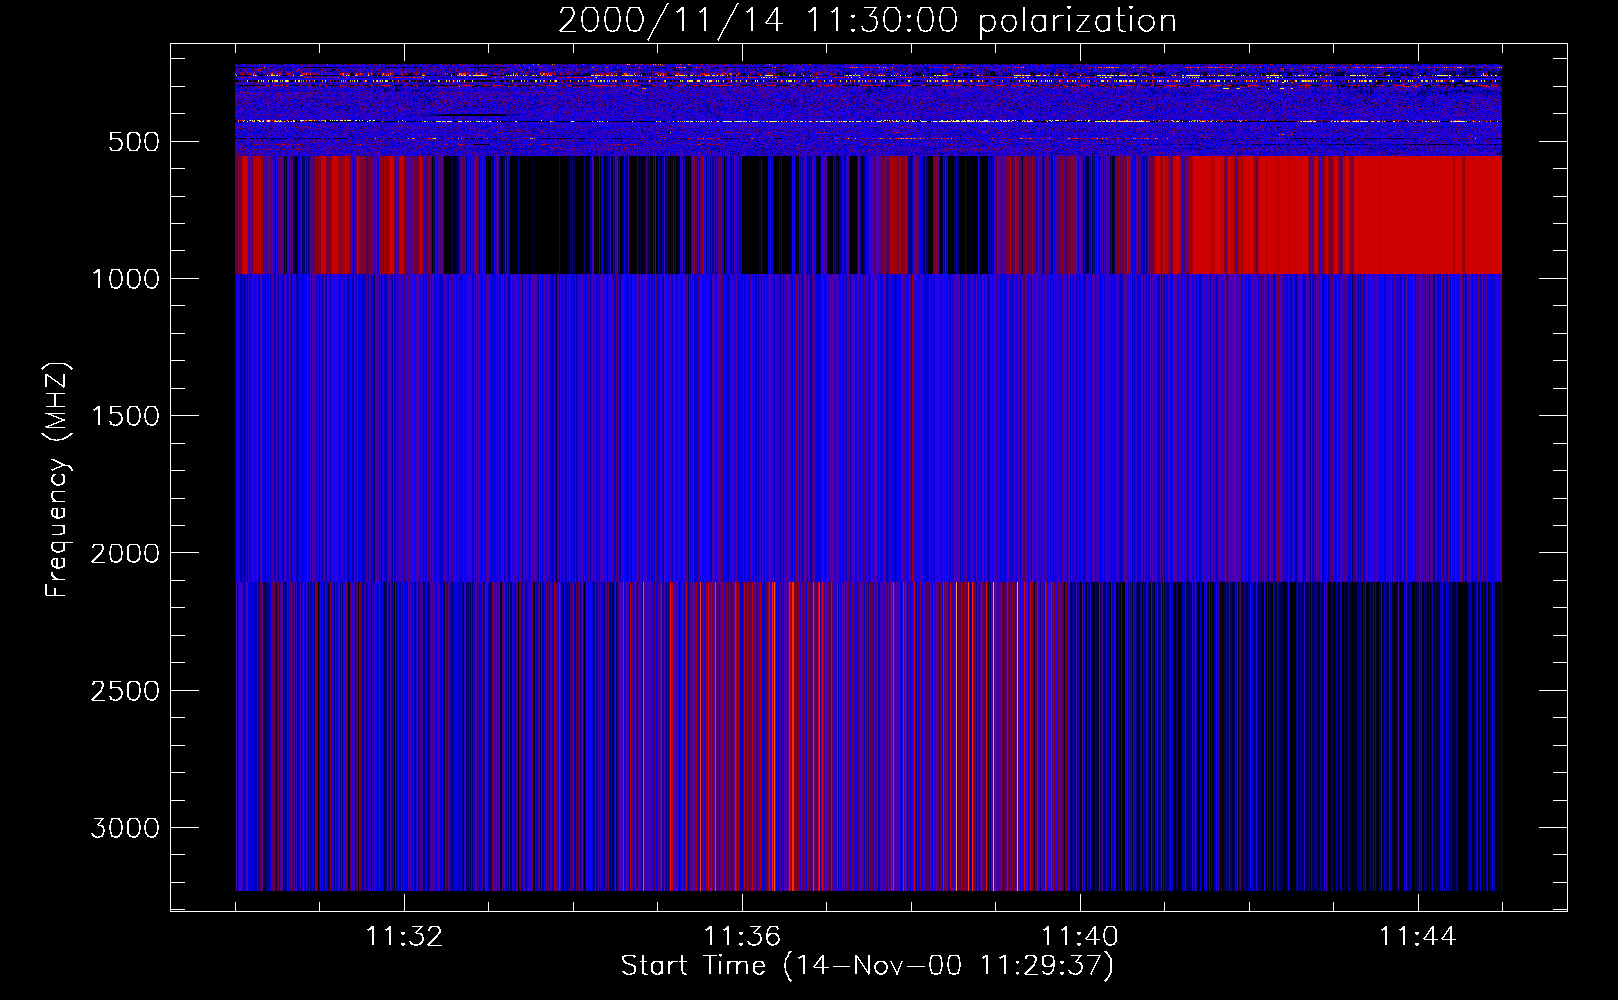The height and width of the screenshot is (1000, 1618).
Task: Select the 1500 frequency axis label
Action: pyautogui.click(x=125, y=416)
